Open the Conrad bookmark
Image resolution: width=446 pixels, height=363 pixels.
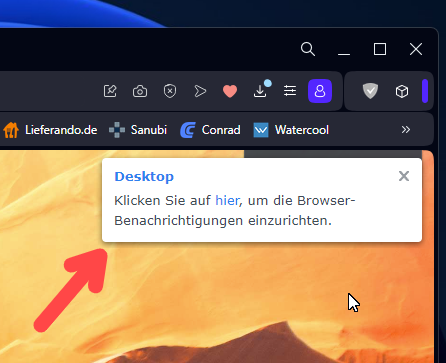tap(210, 130)
